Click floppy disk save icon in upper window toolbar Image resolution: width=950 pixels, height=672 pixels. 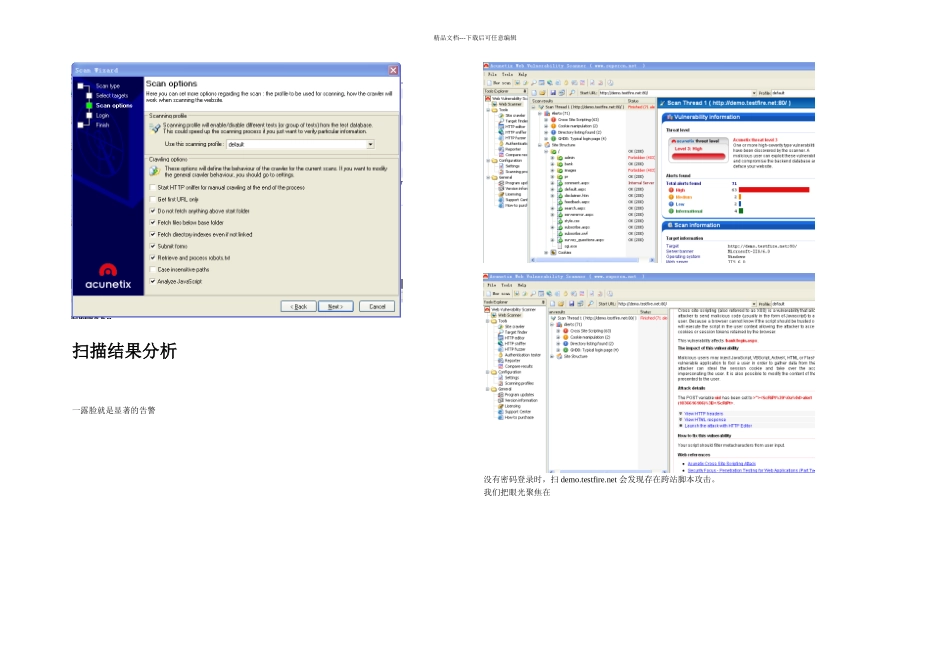point(553,93)
